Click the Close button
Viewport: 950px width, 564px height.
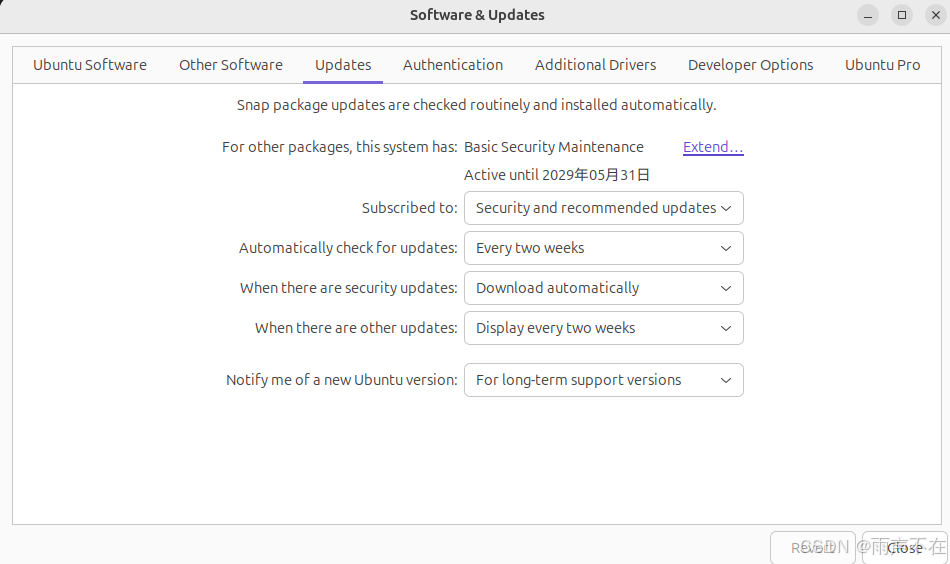point(905,548)
